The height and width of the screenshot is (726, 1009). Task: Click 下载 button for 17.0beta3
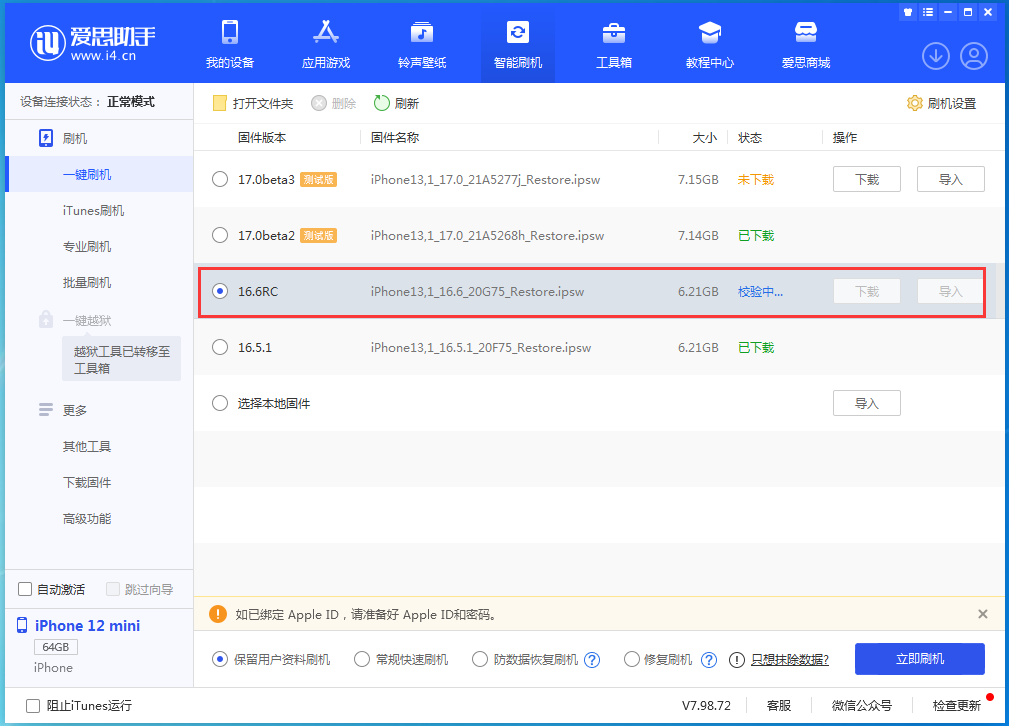(867, 179)
